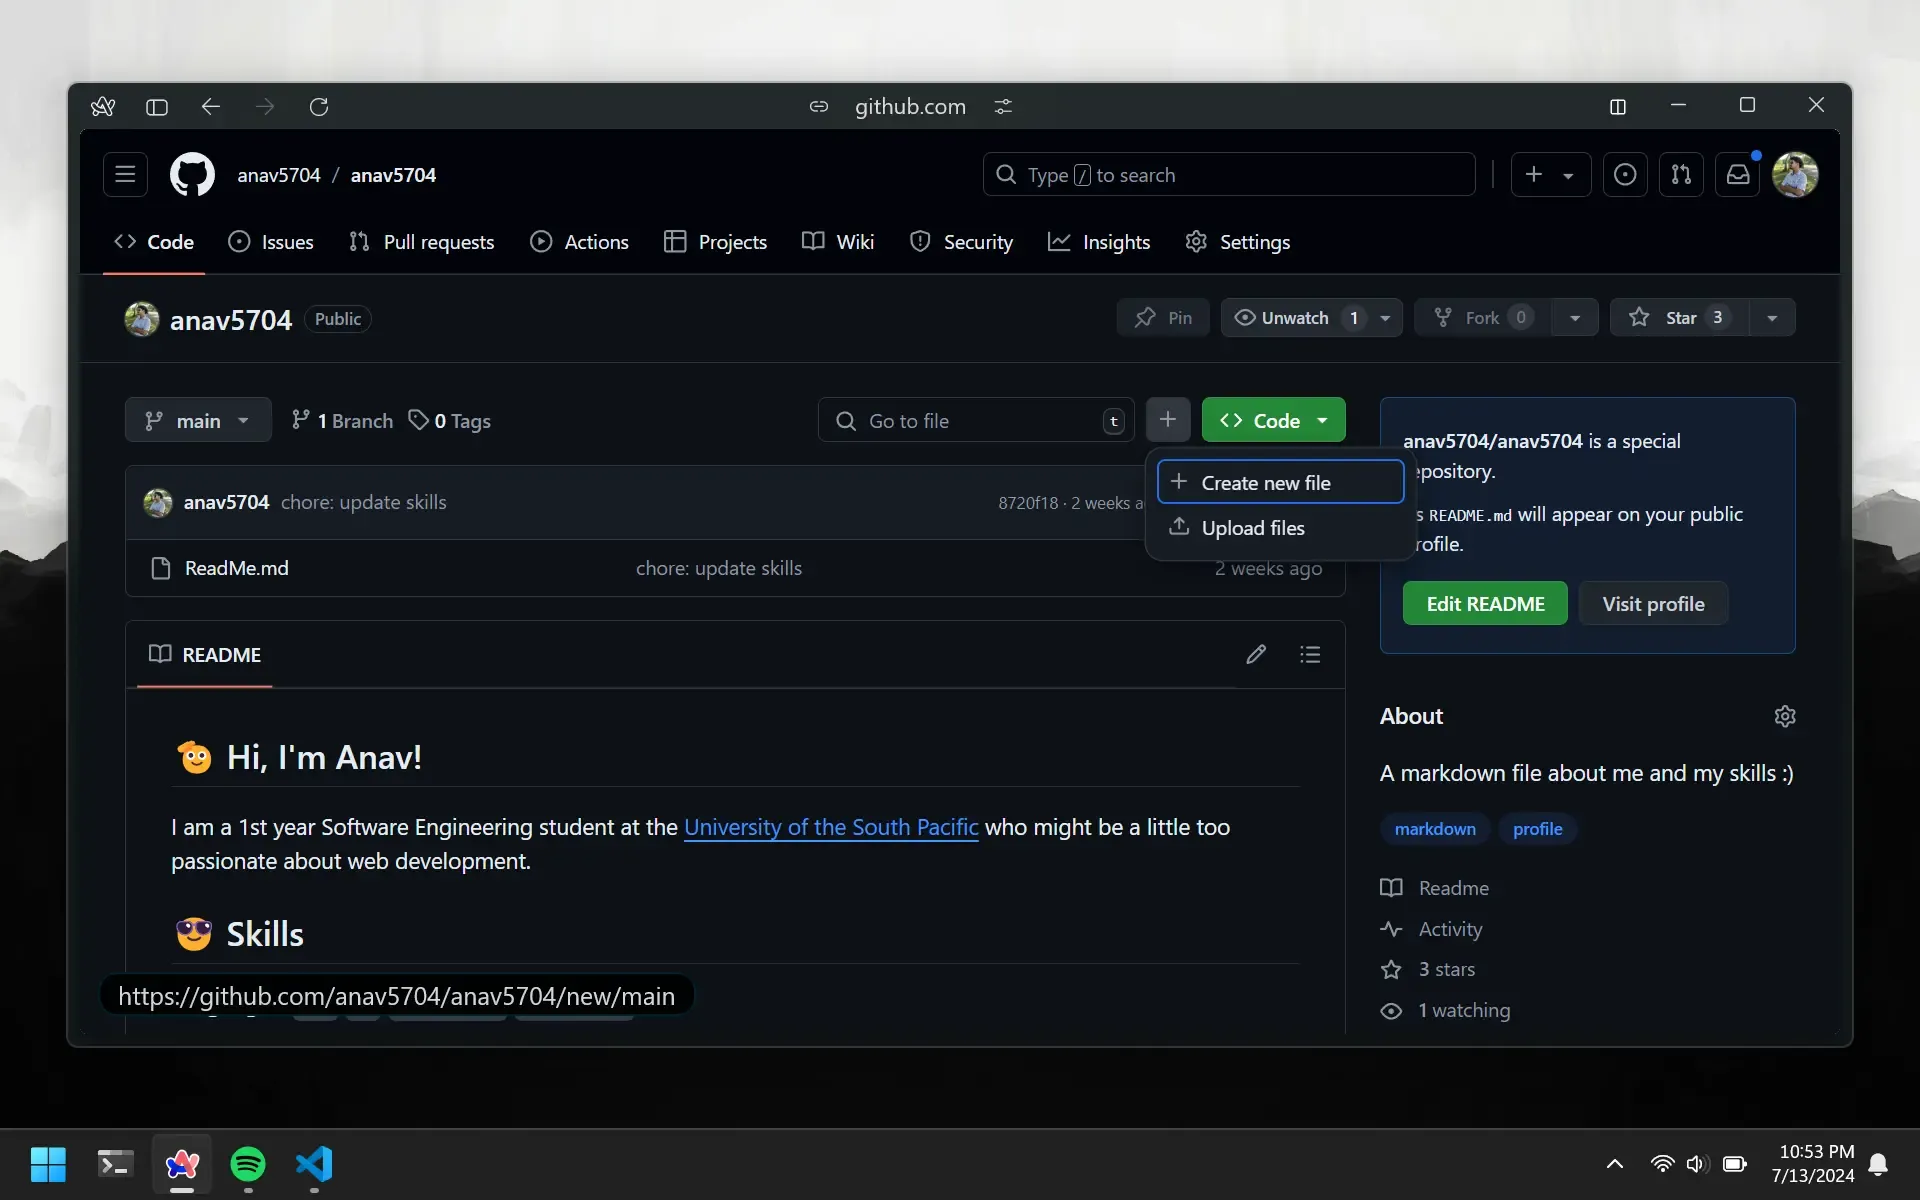Open the Issues shortcut icon in the header
This screenshot has width=1920, height=1200.
1625,175
